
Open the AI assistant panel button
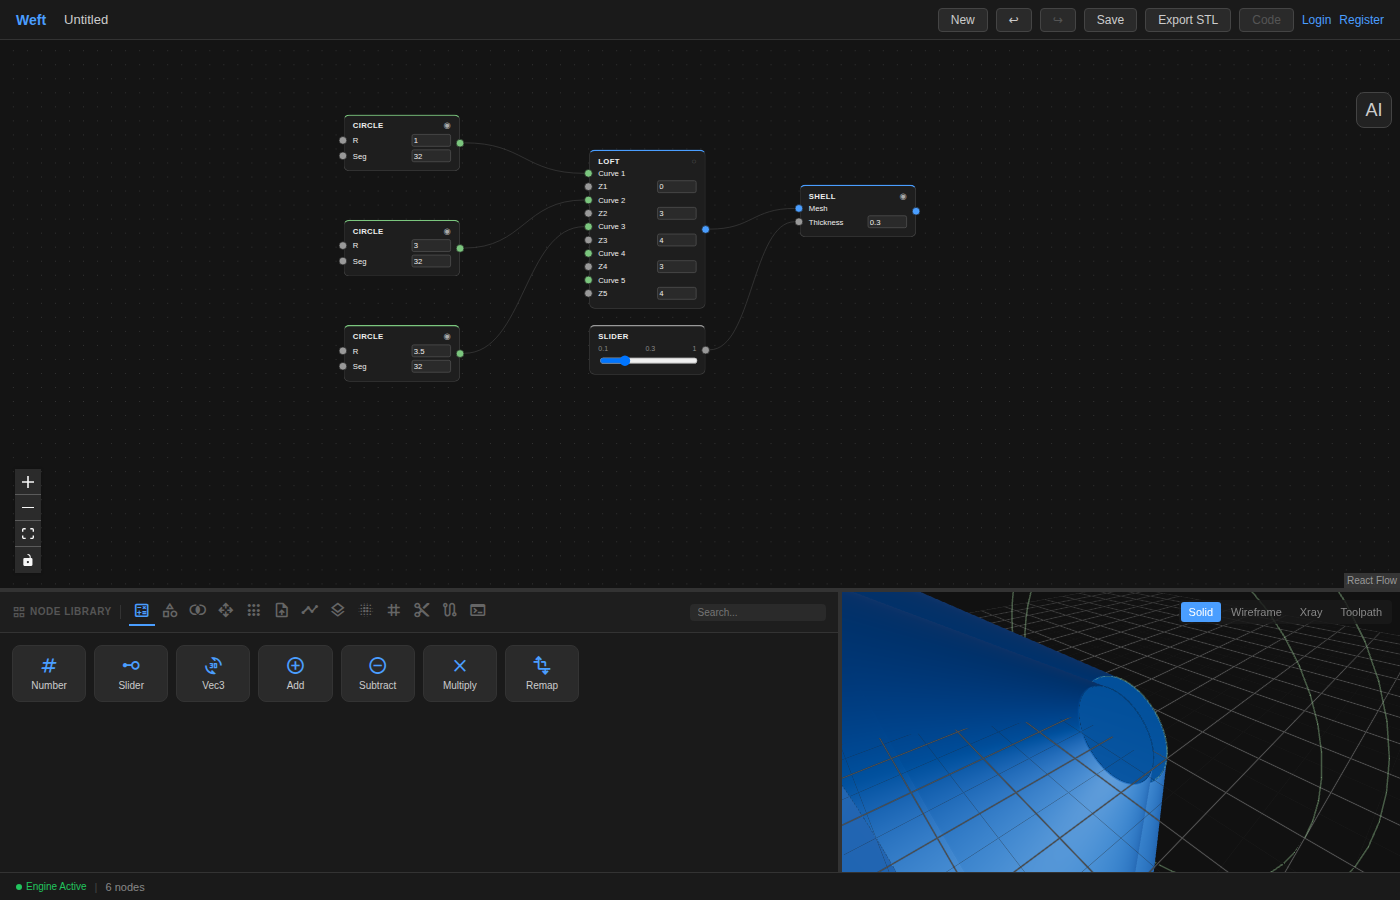tap(1374, 110)
